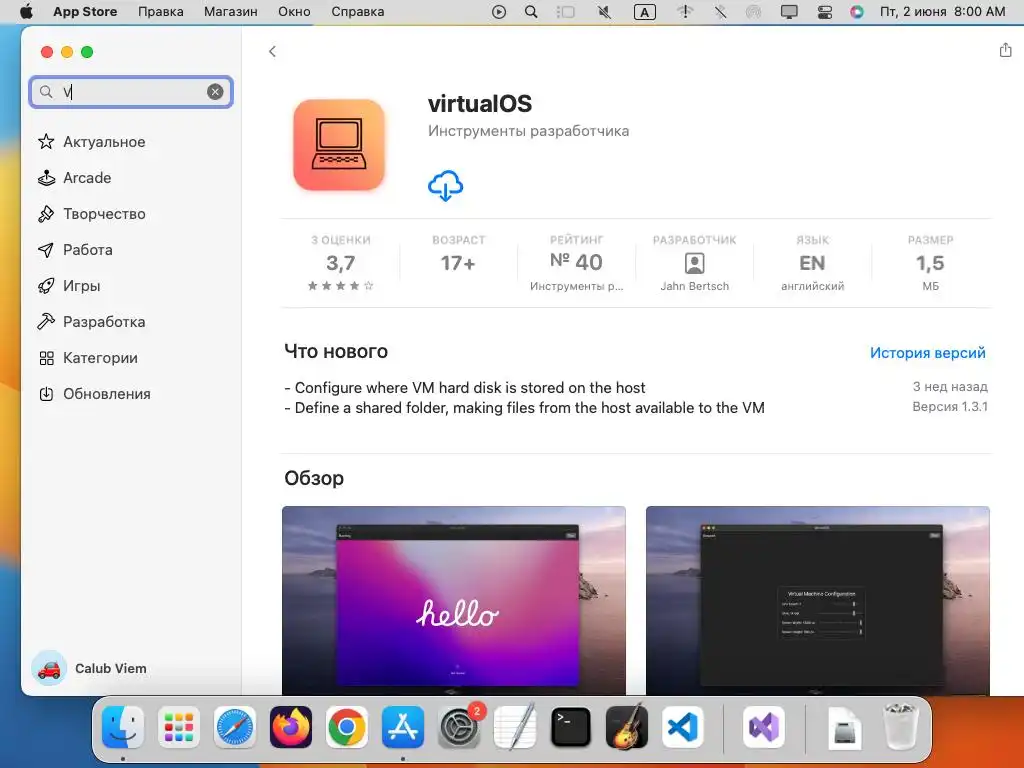Open История версий link
Image resolution: width=1024 pixels, height=768 pixels.
coord(927,353)
